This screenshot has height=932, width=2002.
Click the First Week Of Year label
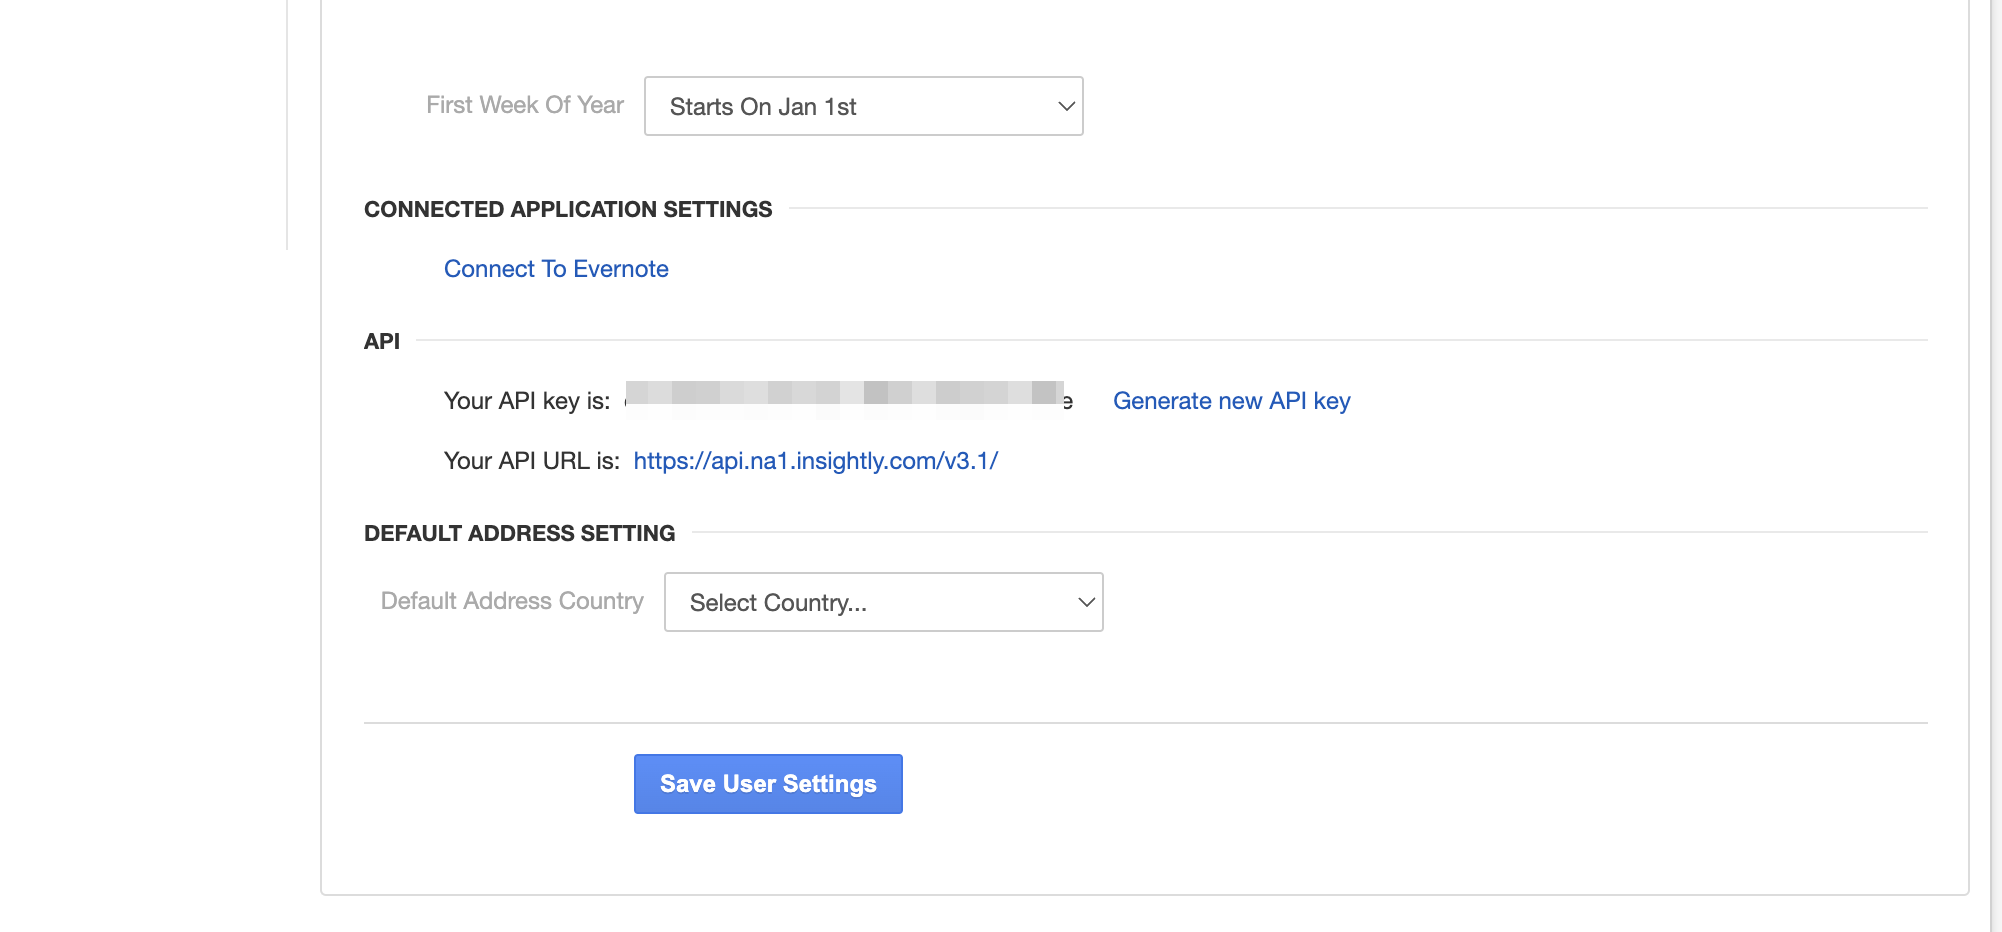click(x=524, y=105)
